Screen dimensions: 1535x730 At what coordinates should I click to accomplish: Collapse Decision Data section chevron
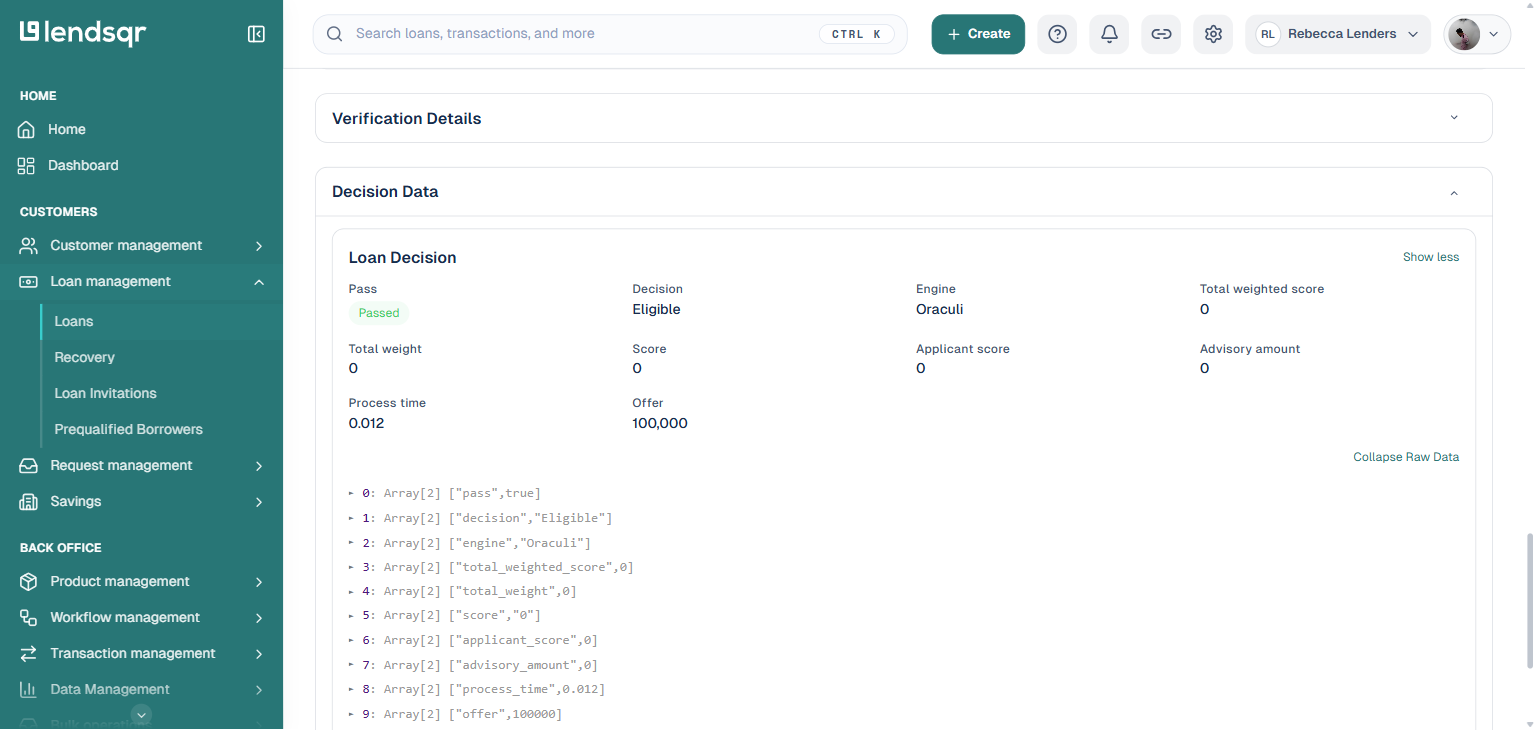(x=1454, y=192)
